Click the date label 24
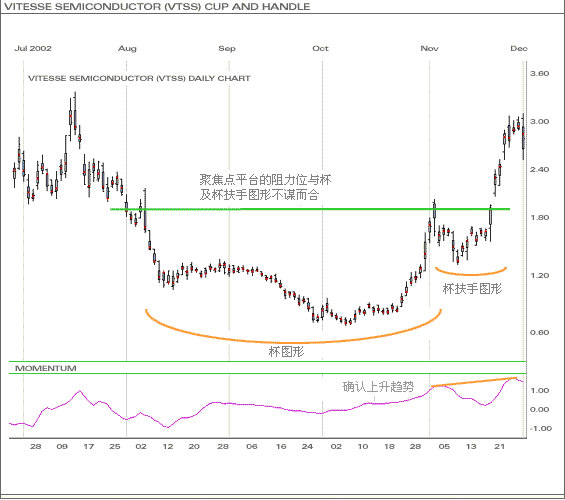 click(x=307, y=447)
